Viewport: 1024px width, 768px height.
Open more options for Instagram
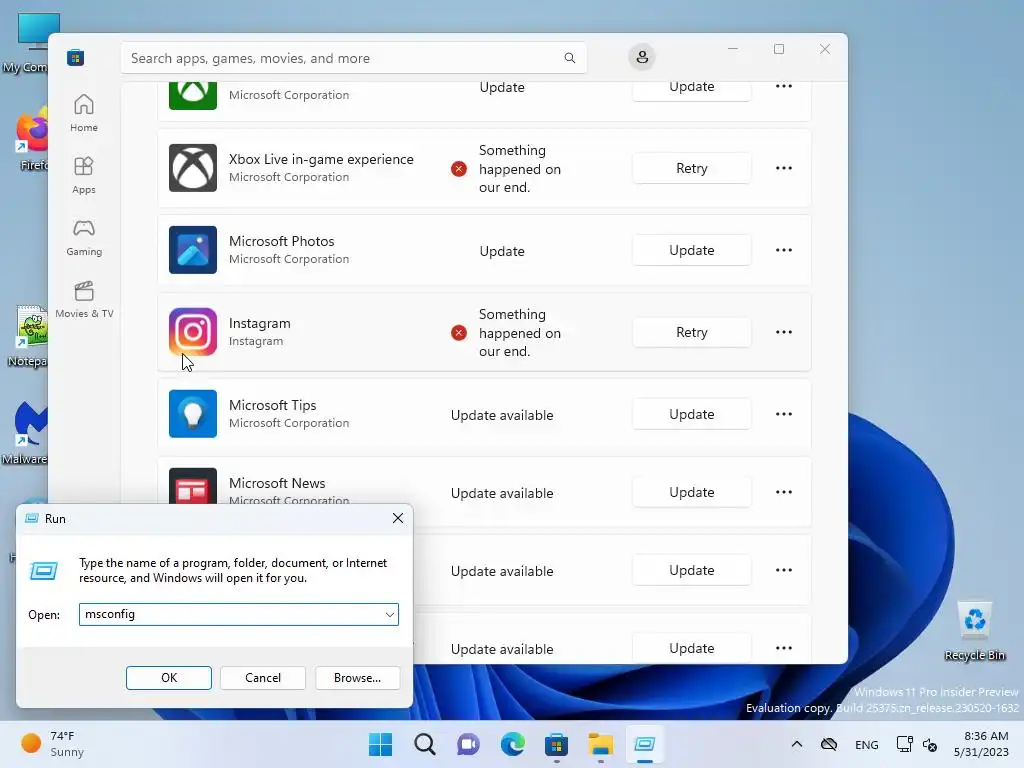[784, 332]
